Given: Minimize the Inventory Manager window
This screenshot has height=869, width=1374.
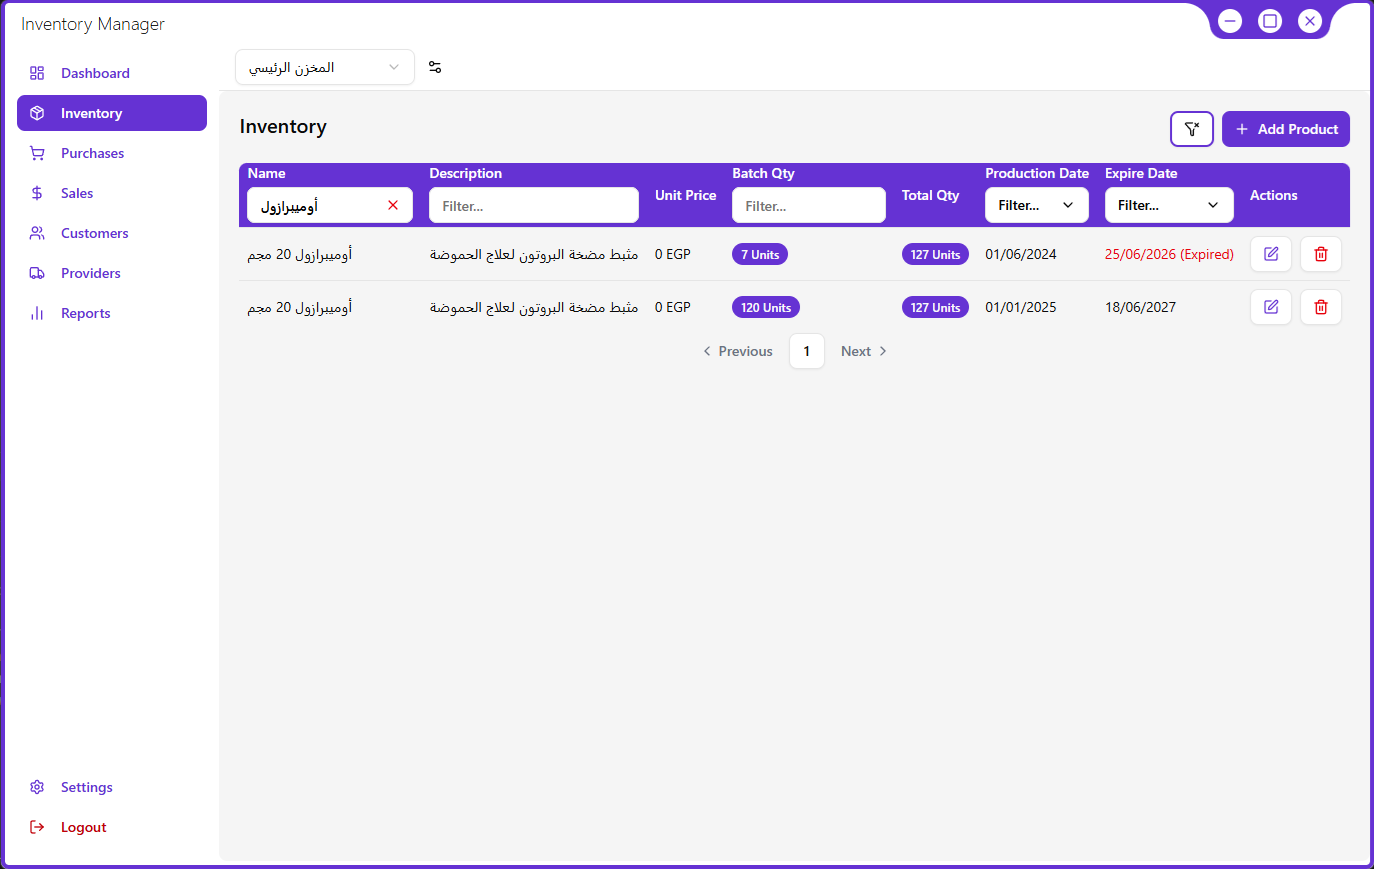Looking at the screenshot, I should [1230, 21].
